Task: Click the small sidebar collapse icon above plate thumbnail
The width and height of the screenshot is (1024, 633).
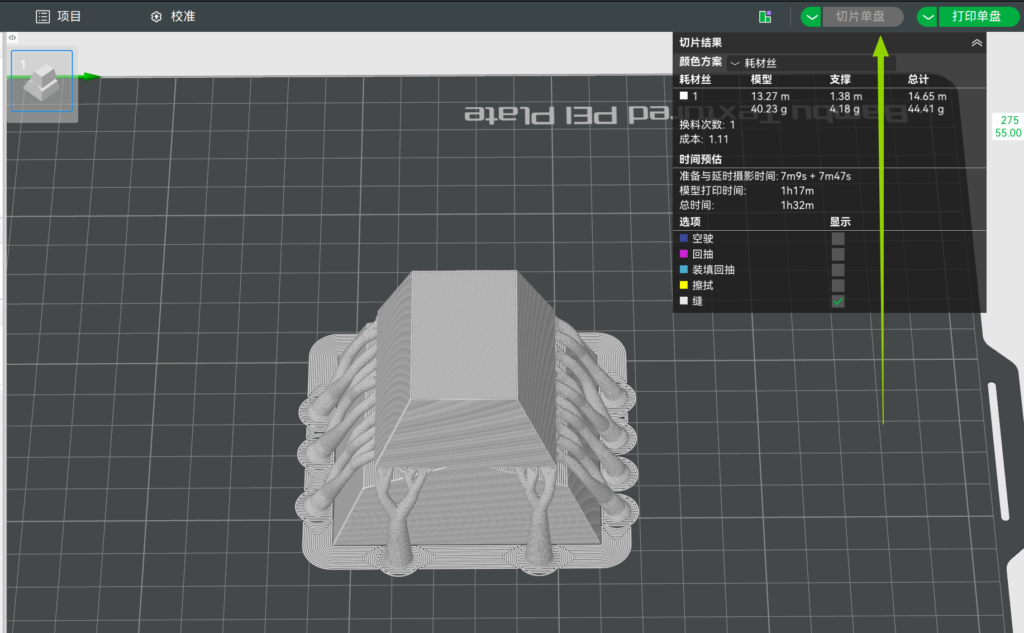Action: pos(12,37)
